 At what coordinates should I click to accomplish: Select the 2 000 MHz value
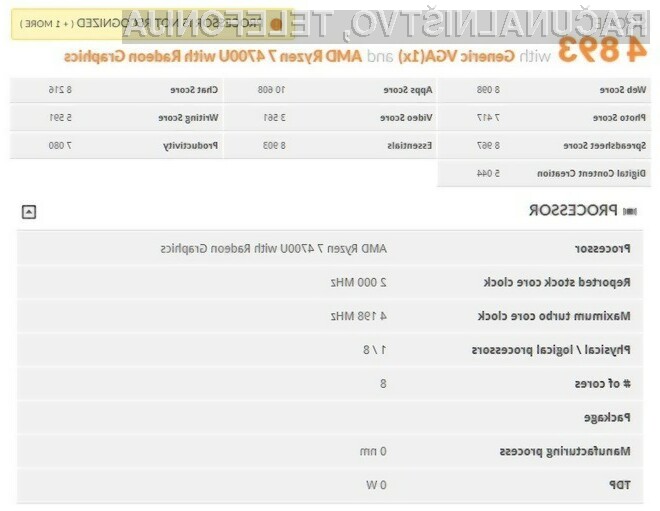pos(359,282)
